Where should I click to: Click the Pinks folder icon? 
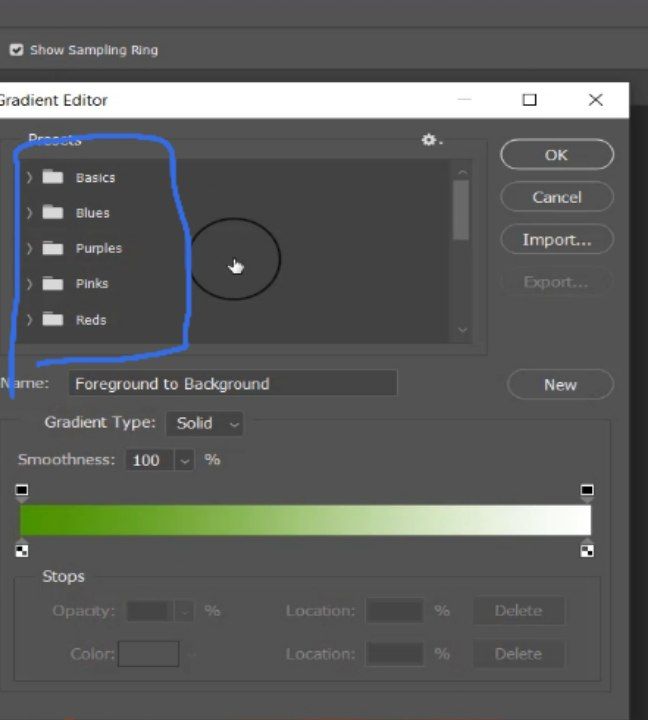(53, 284)
